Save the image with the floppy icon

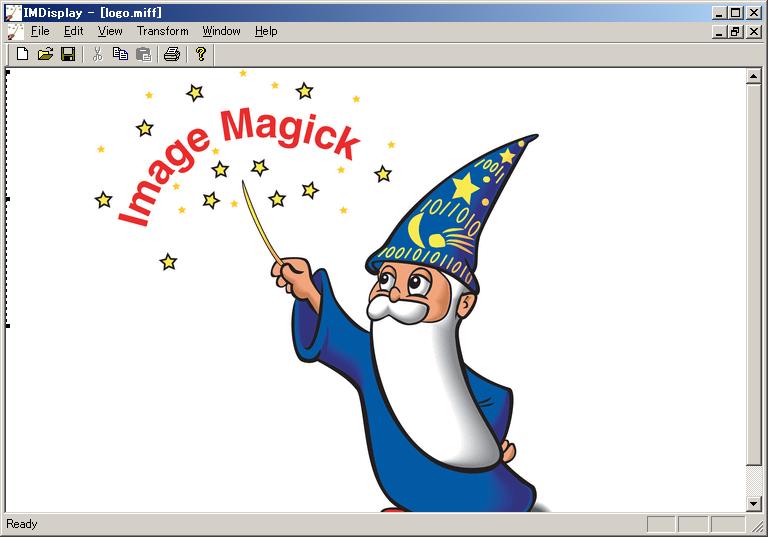click(68, 54)
